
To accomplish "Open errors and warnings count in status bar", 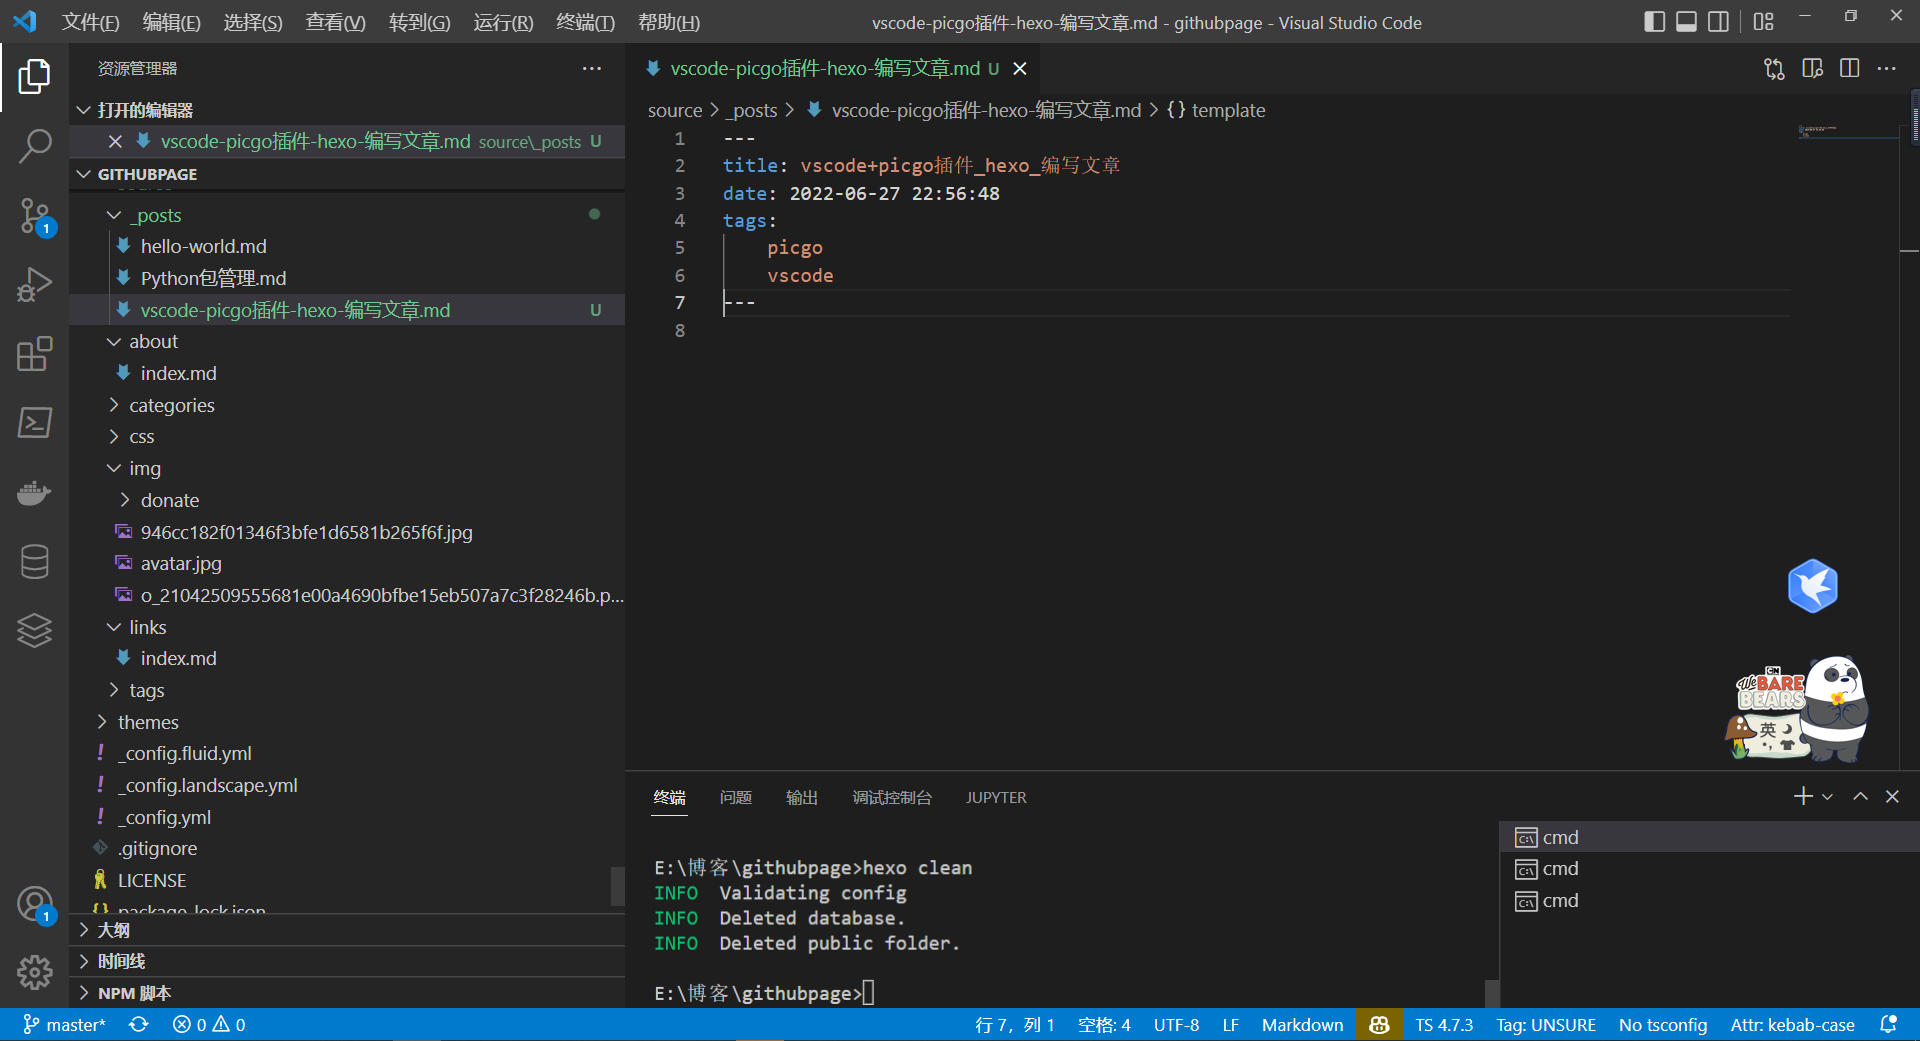I will click(209, 1024).
